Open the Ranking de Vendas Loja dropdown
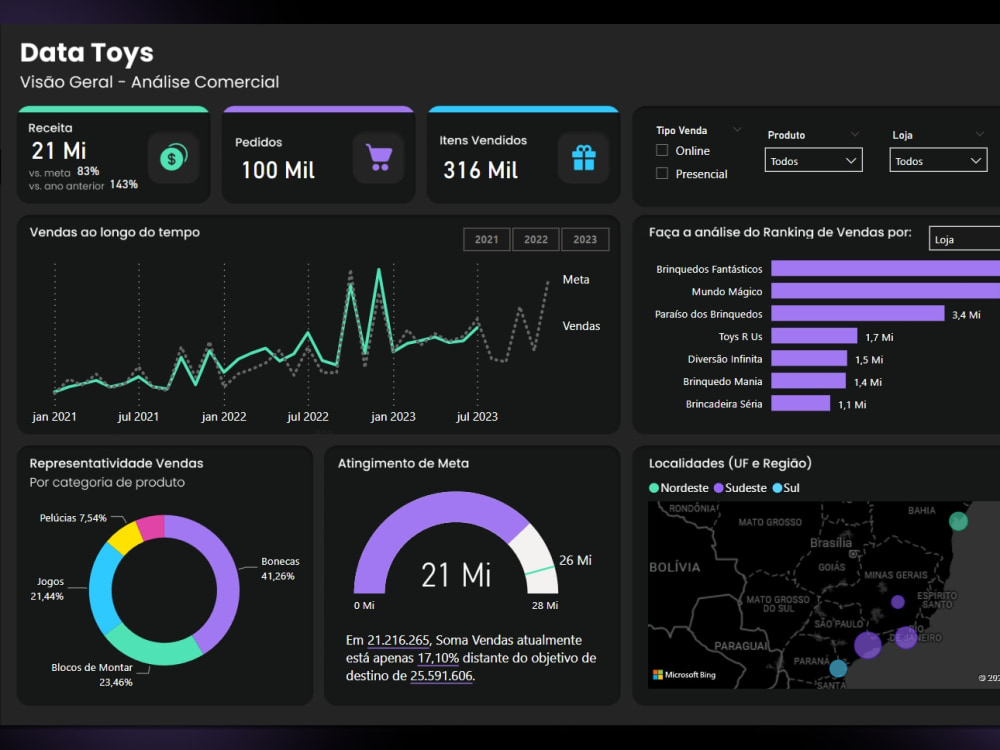Screen dimensions: 1000x750 (x=964, y=239)
